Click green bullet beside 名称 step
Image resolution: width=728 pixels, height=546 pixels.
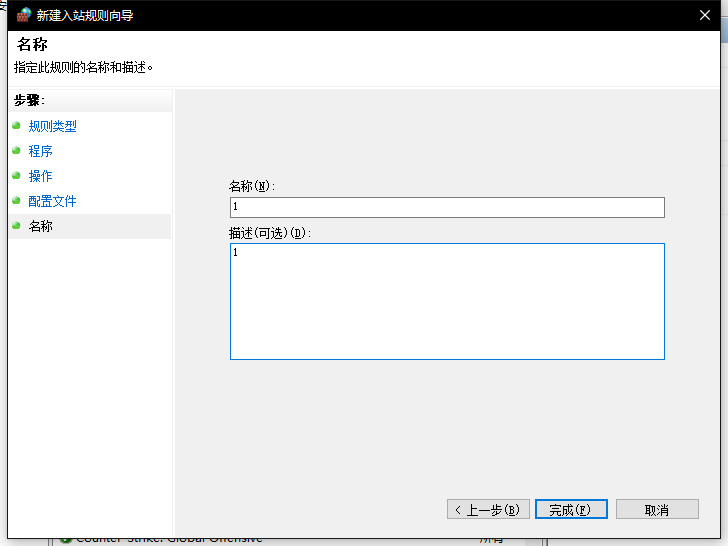[x=16, y=226]
